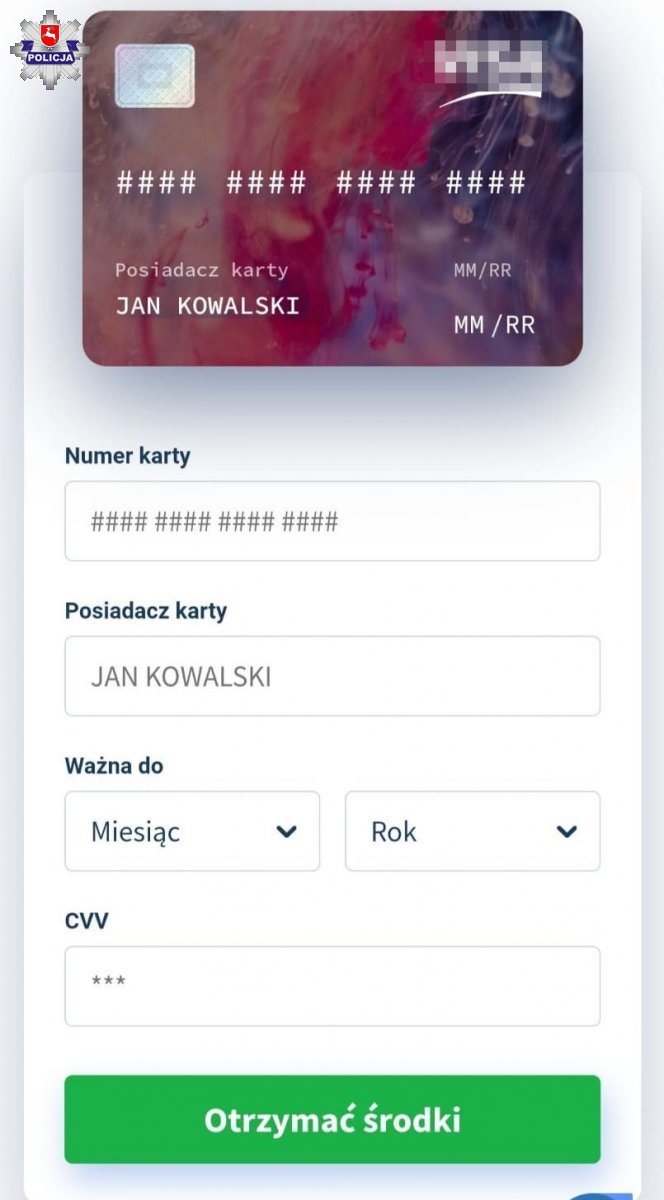Click into the CVV input field
This screenshot has width=664, height=1200.
(x=332, y=986)
